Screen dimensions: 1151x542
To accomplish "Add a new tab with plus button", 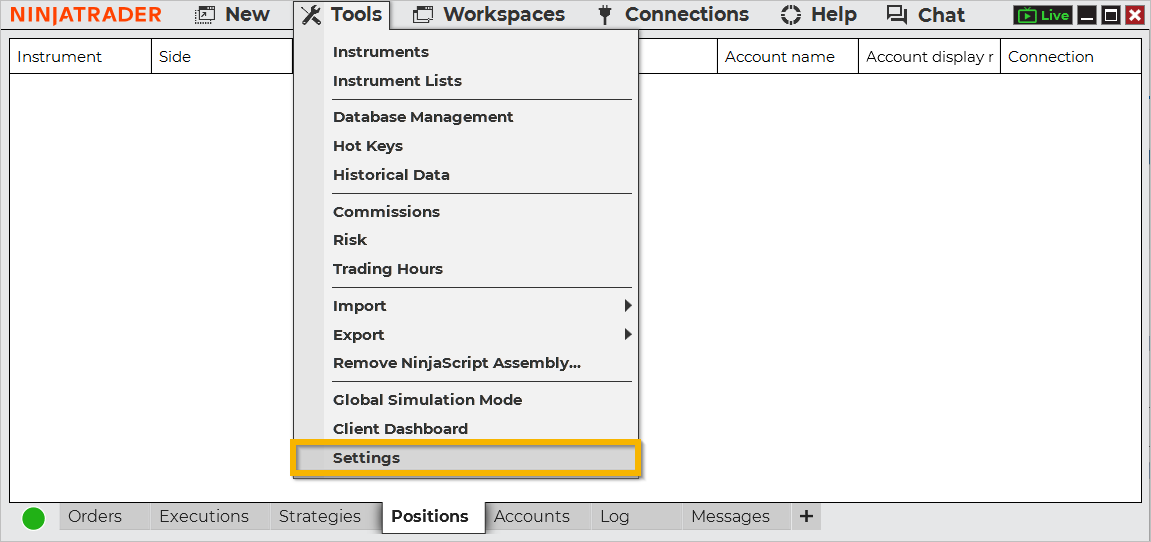I will (x=806, y=516).
